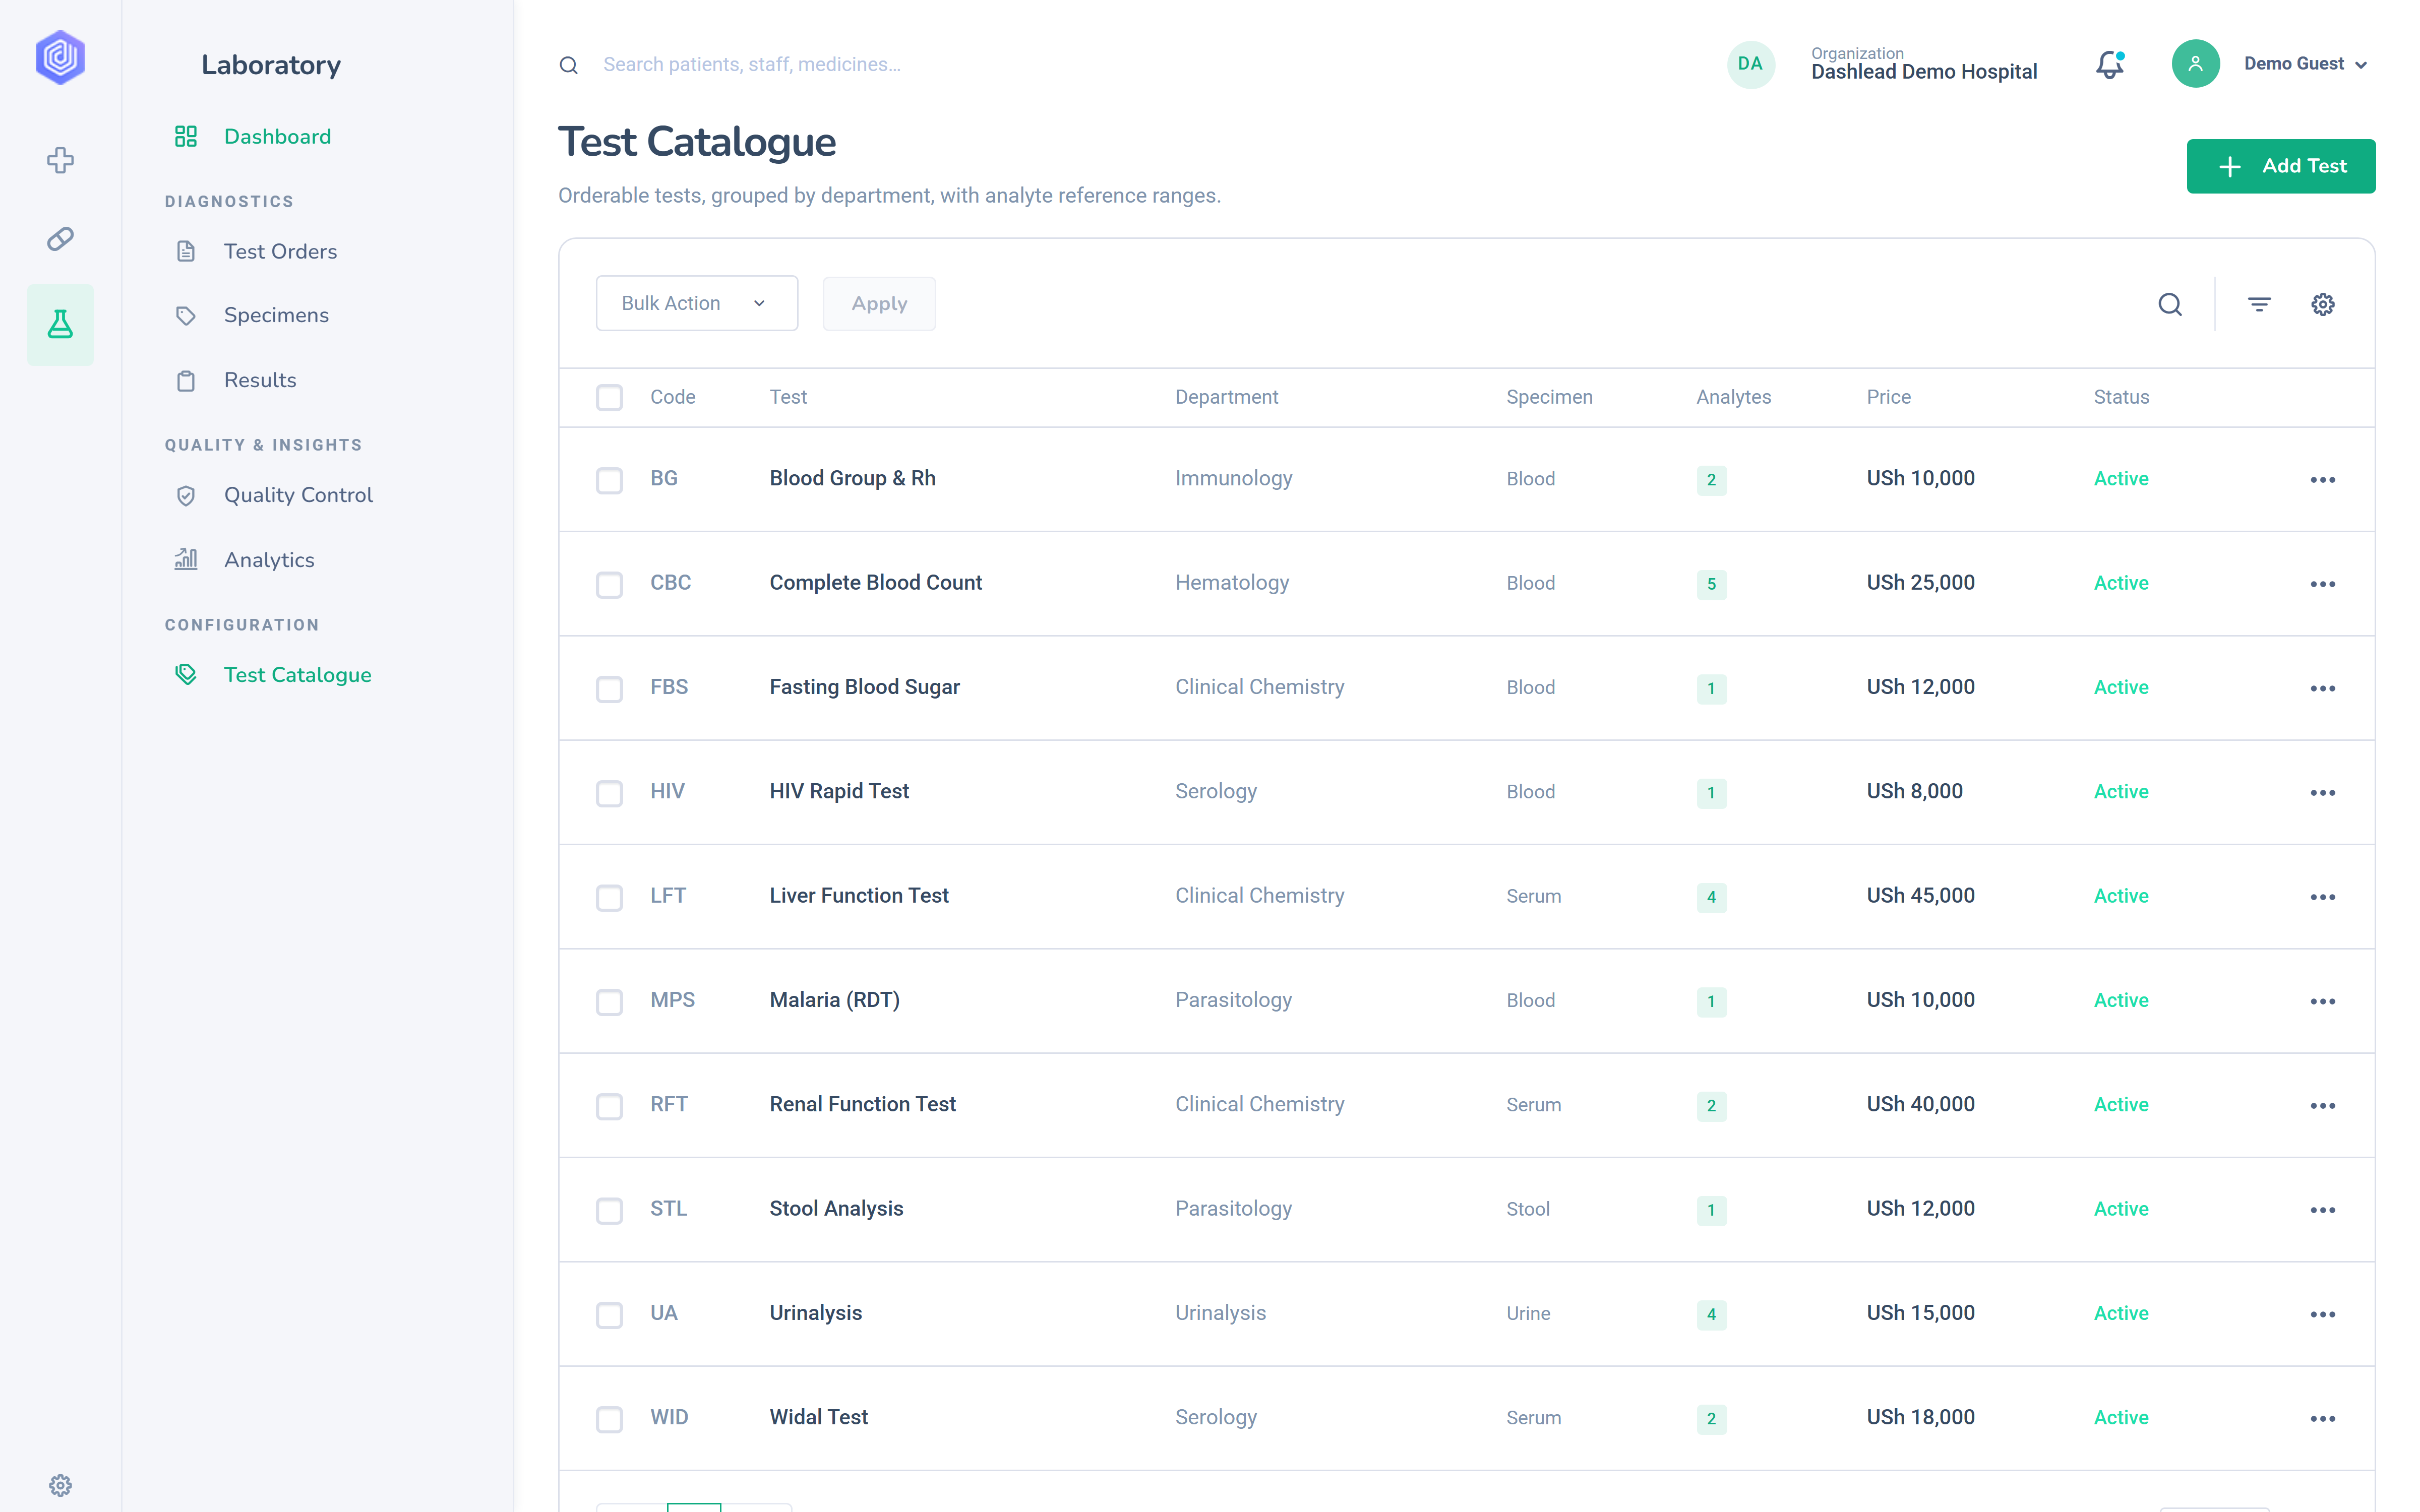Expand the Bulk Action dropdown
This screenshot has width=2420, height=1512.
pos(696,303)
